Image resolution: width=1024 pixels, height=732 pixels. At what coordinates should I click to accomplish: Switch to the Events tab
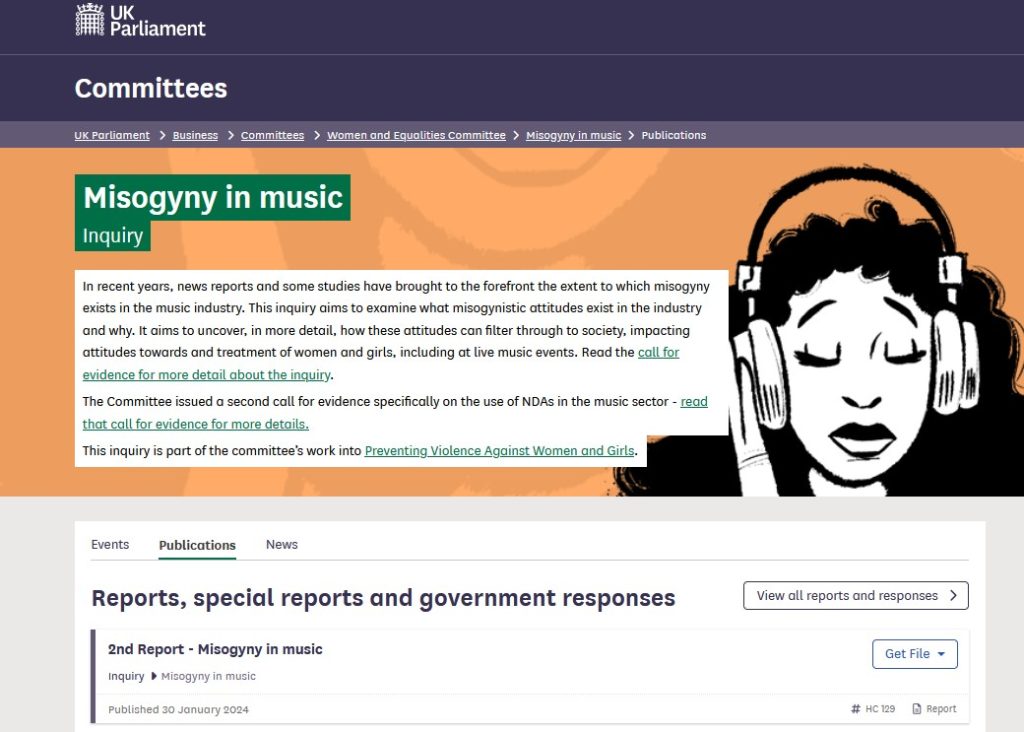click(110, 545)
